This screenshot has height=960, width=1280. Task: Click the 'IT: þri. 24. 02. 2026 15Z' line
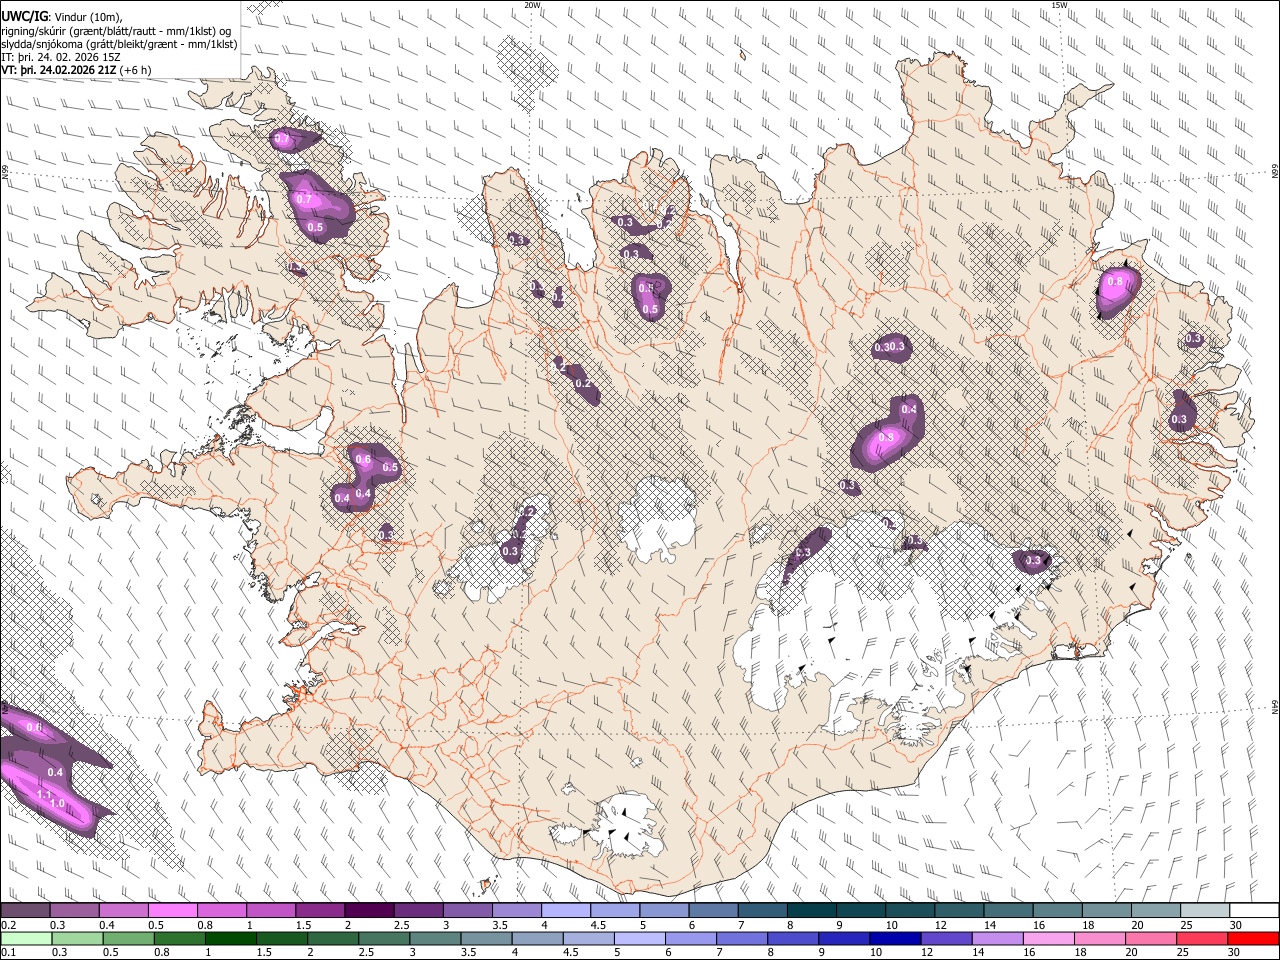coord(62,57)
